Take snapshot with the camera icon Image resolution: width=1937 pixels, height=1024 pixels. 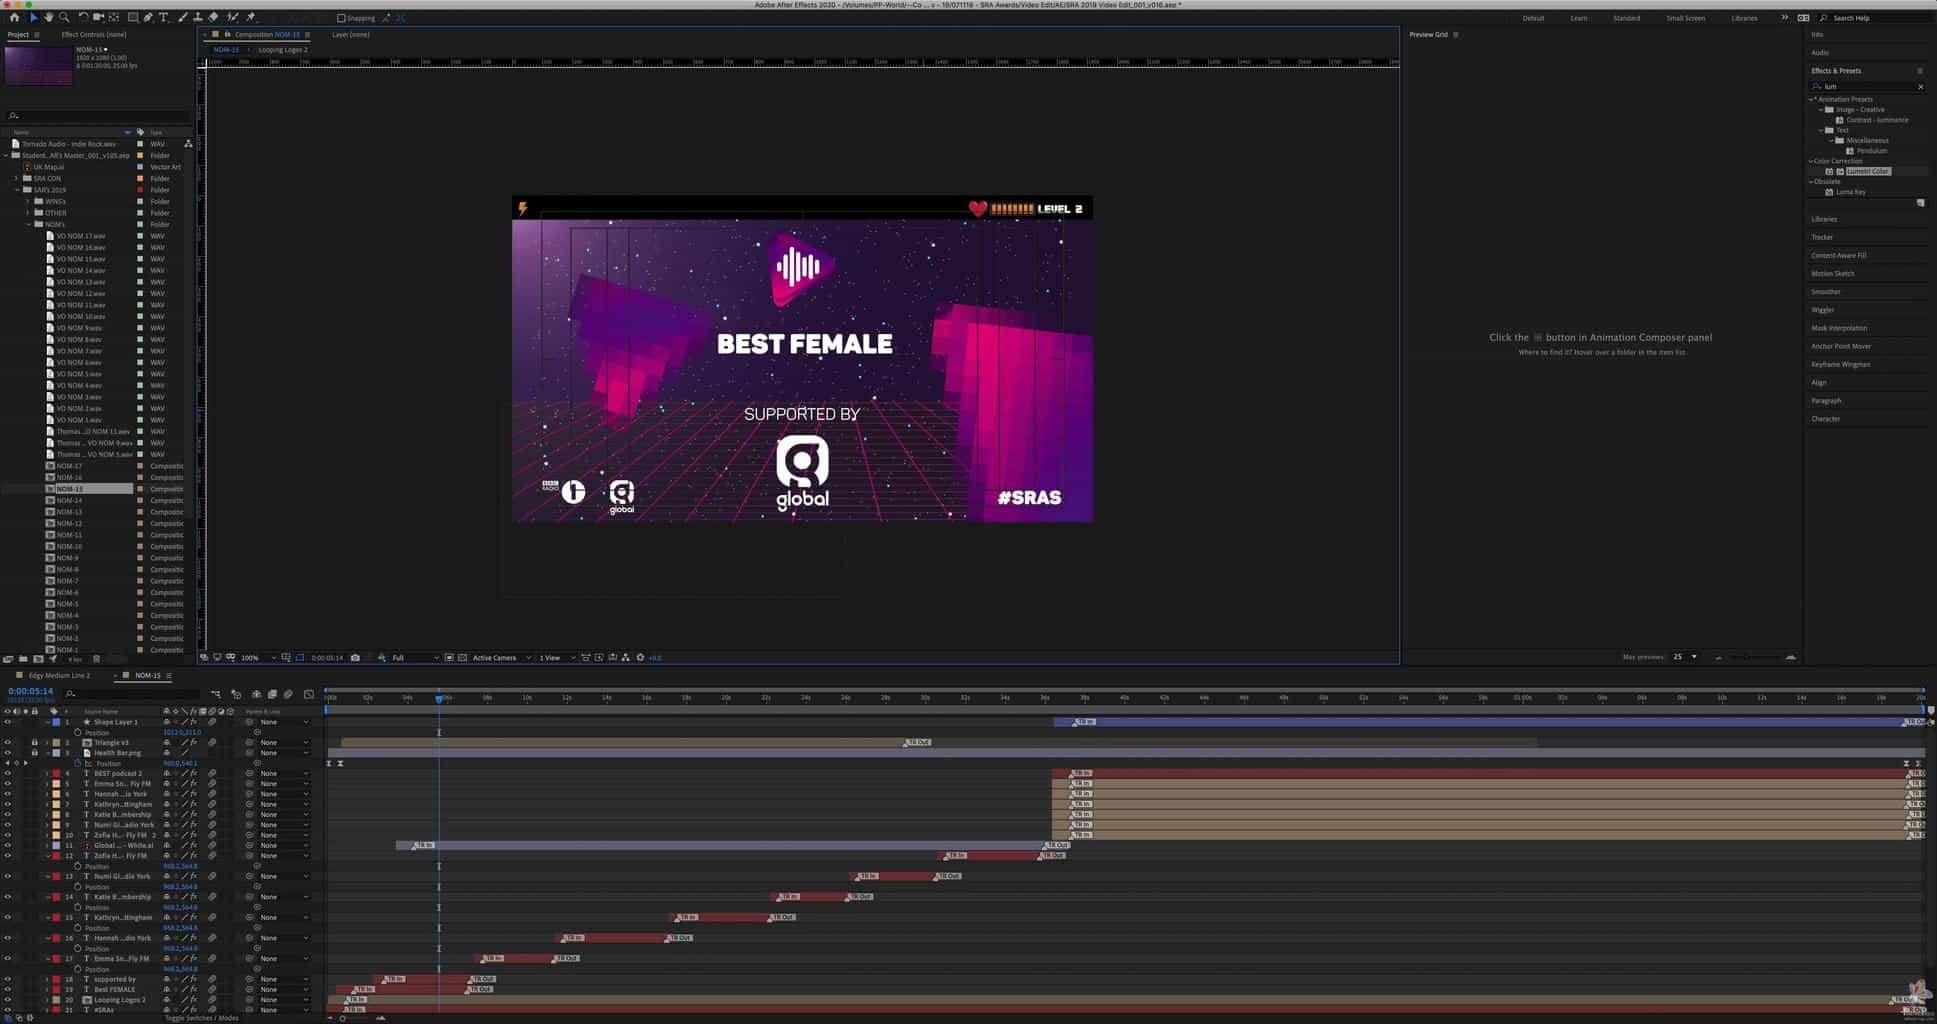(x=355, y=658)
